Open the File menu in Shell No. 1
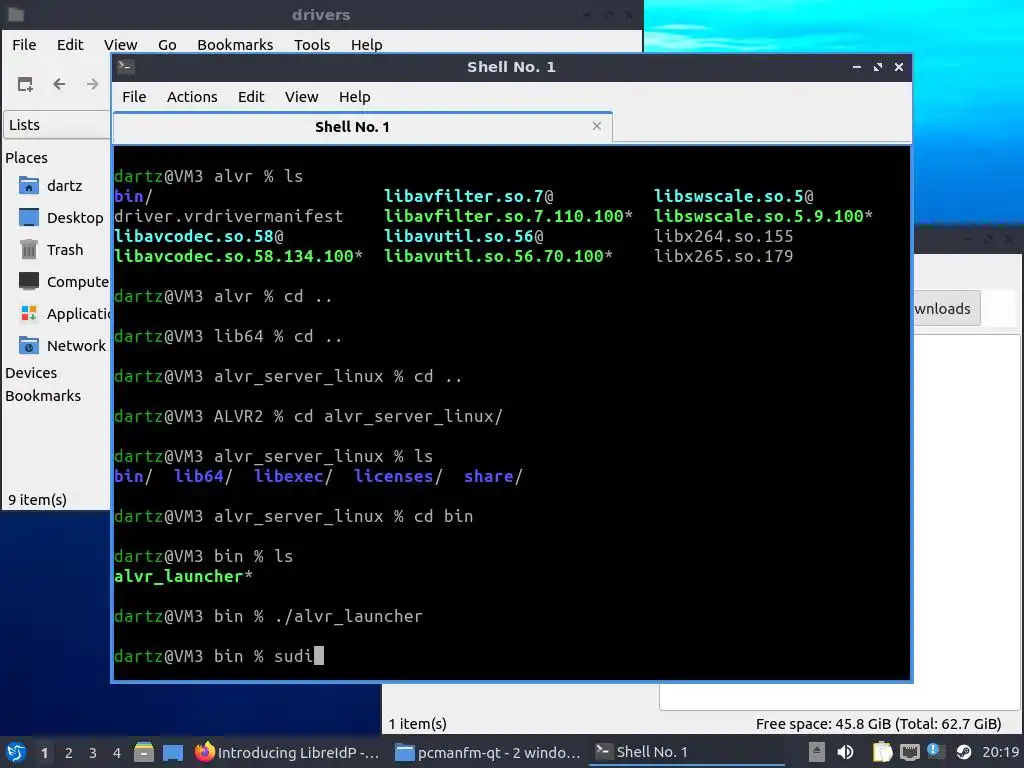Image resolution: width=1024 pixels, height=768 pixels. (x=134, y=97)
